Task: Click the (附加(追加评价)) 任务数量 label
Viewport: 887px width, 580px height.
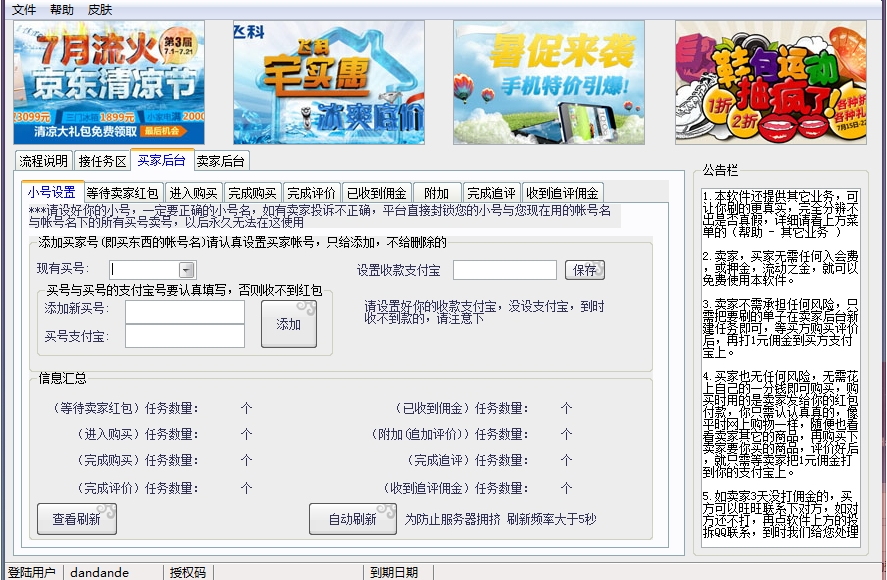Action: coord(449,434)
